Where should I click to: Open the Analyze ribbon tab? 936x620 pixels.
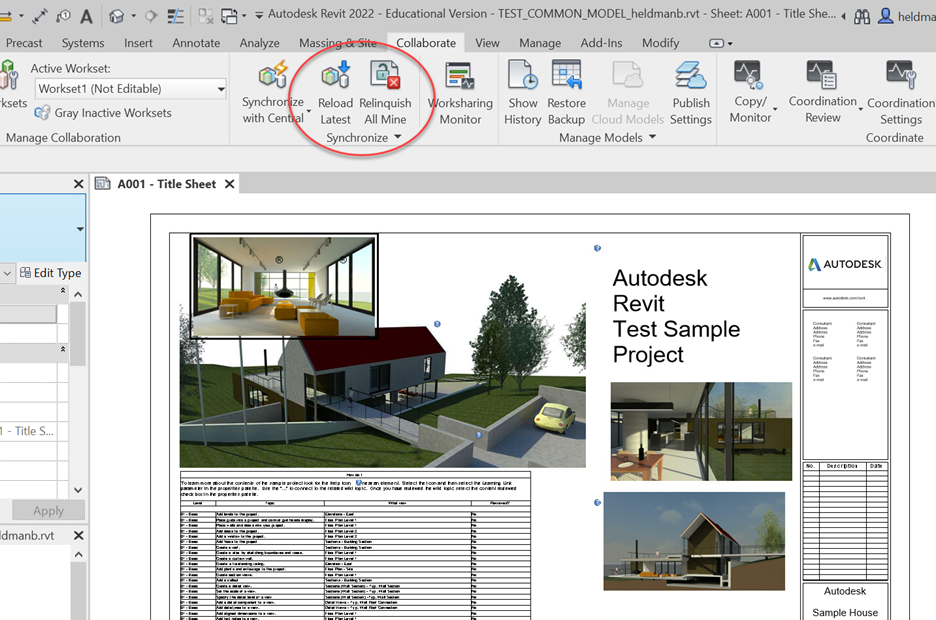(260, 43)
